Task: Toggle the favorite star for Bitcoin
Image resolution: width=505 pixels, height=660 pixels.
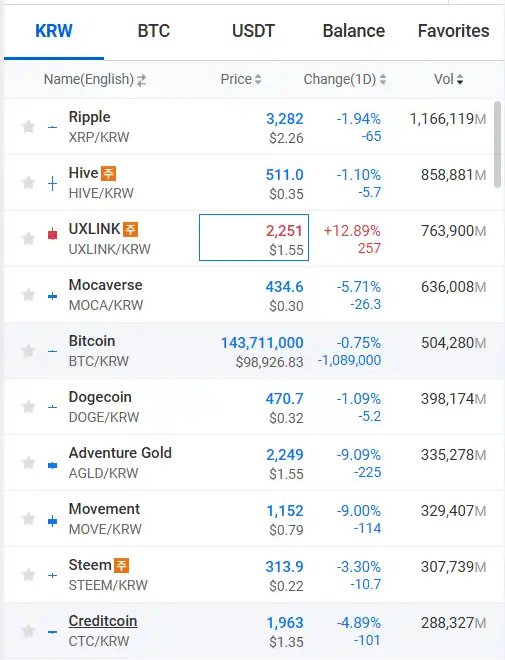Action: [28, 350]
